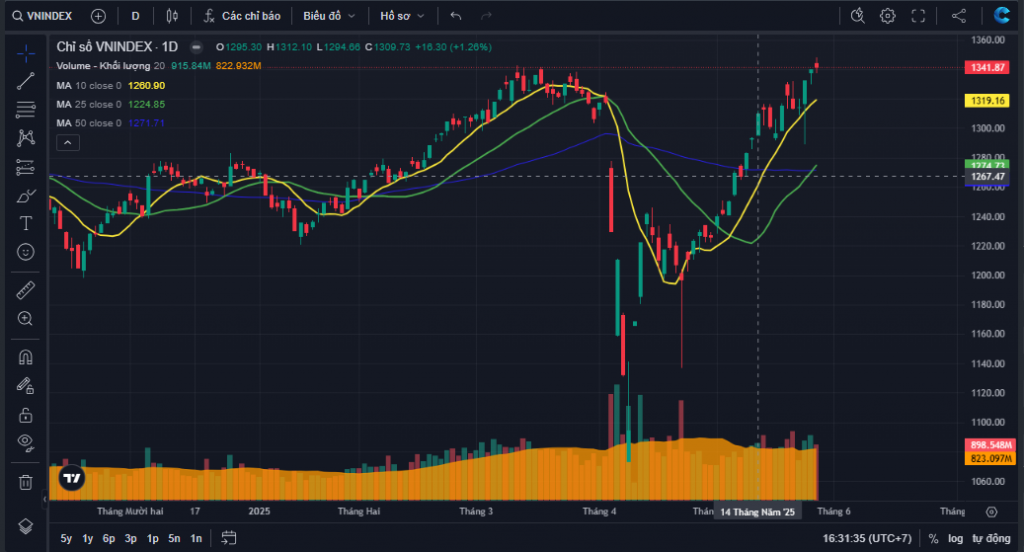1024x552 pixels.
Task: Select the MA 50 indicator legend
Action: click(x=89, y=123)
